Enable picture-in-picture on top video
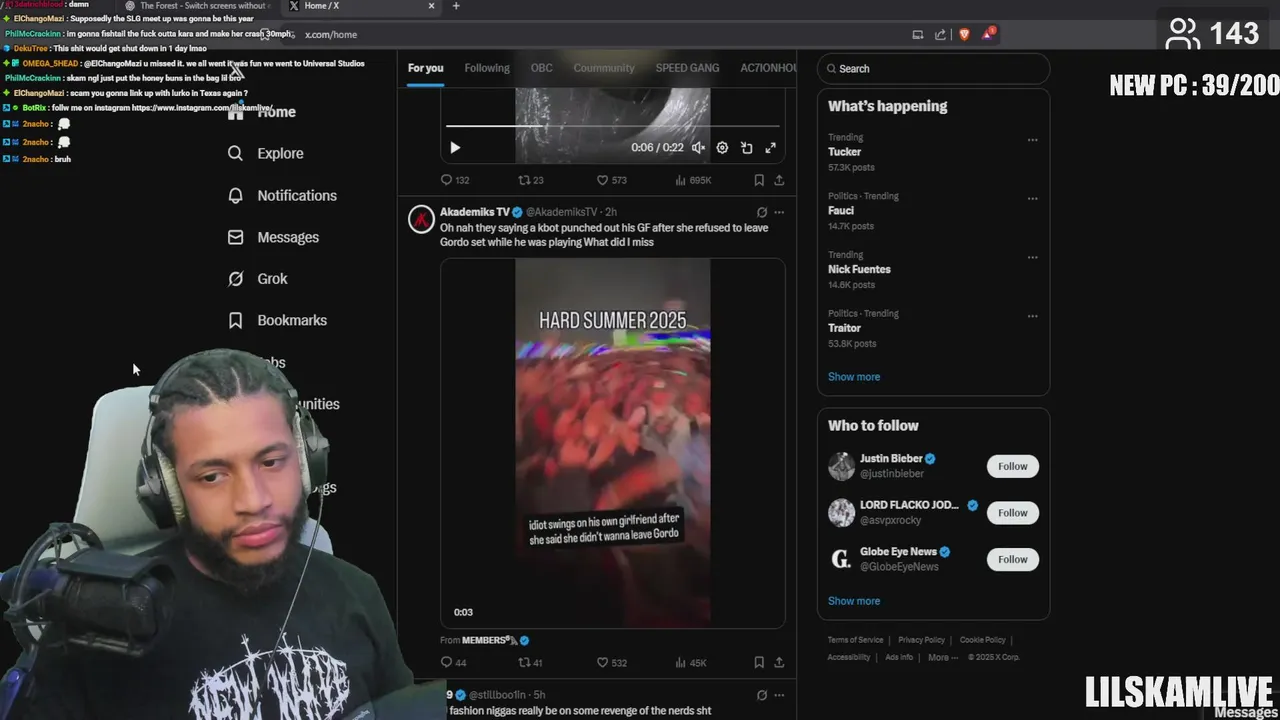 pyautogui.click(x=746, y=148)
